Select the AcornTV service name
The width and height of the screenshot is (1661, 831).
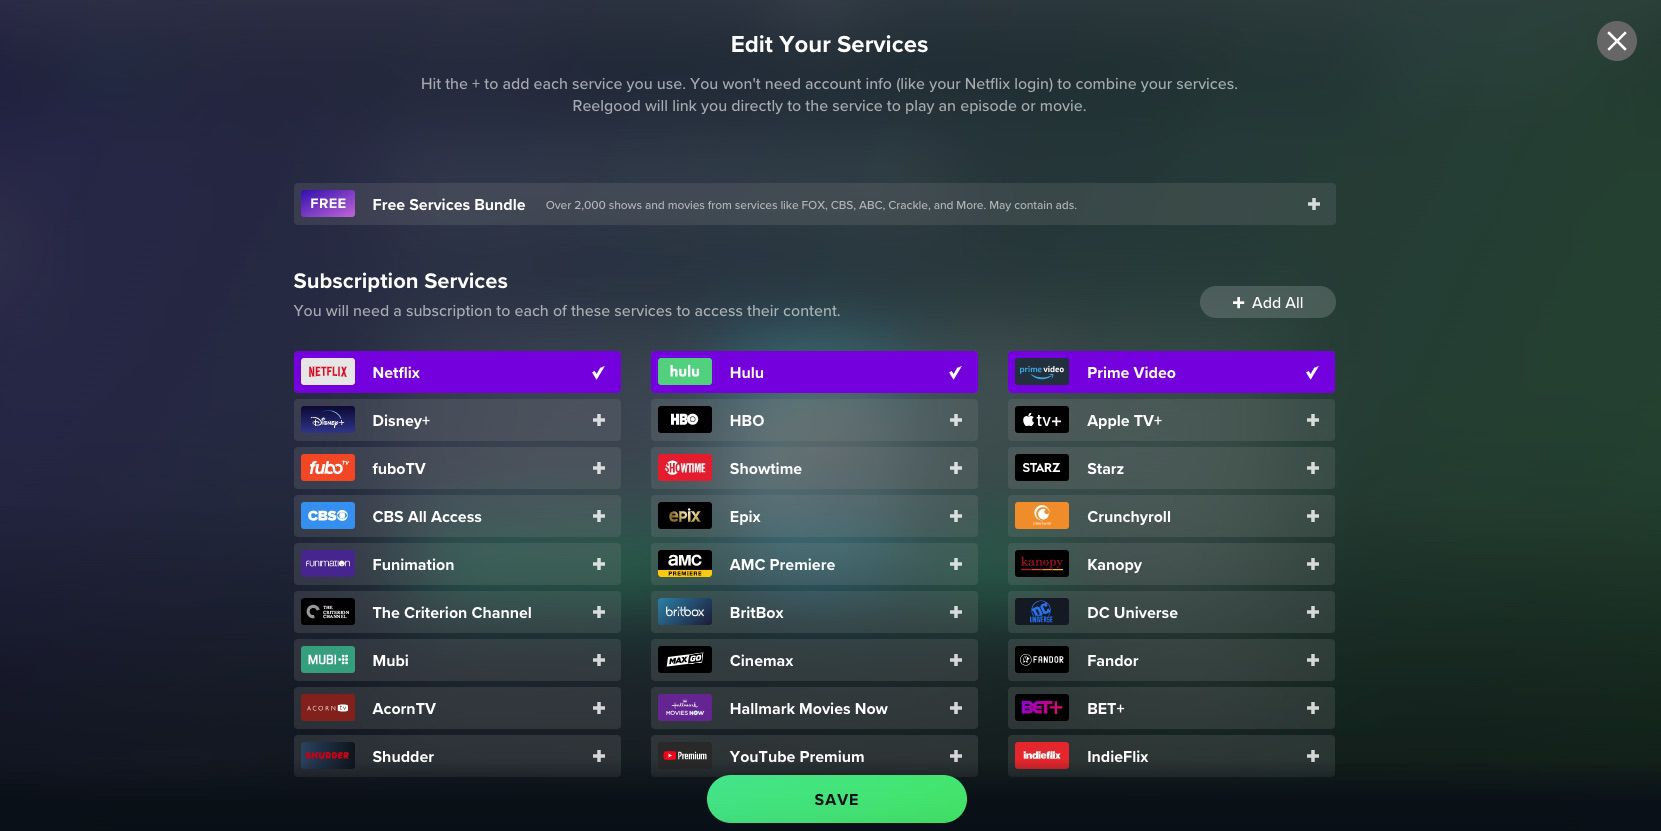pos(404,708)
